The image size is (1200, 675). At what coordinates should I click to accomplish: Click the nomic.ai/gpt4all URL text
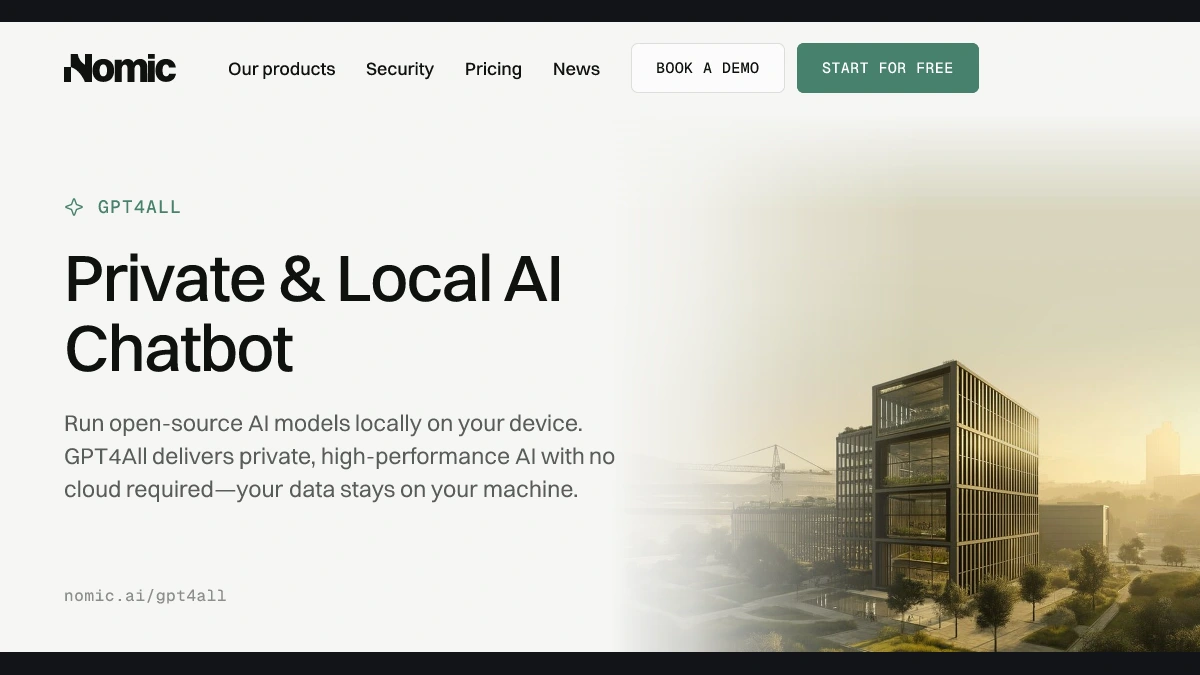[145, 596]
